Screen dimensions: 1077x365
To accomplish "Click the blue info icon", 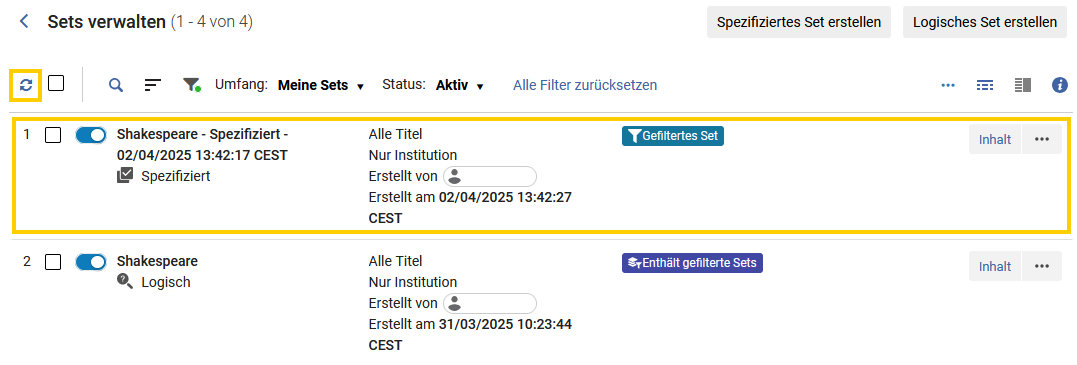I will (x=1060, y=85).
